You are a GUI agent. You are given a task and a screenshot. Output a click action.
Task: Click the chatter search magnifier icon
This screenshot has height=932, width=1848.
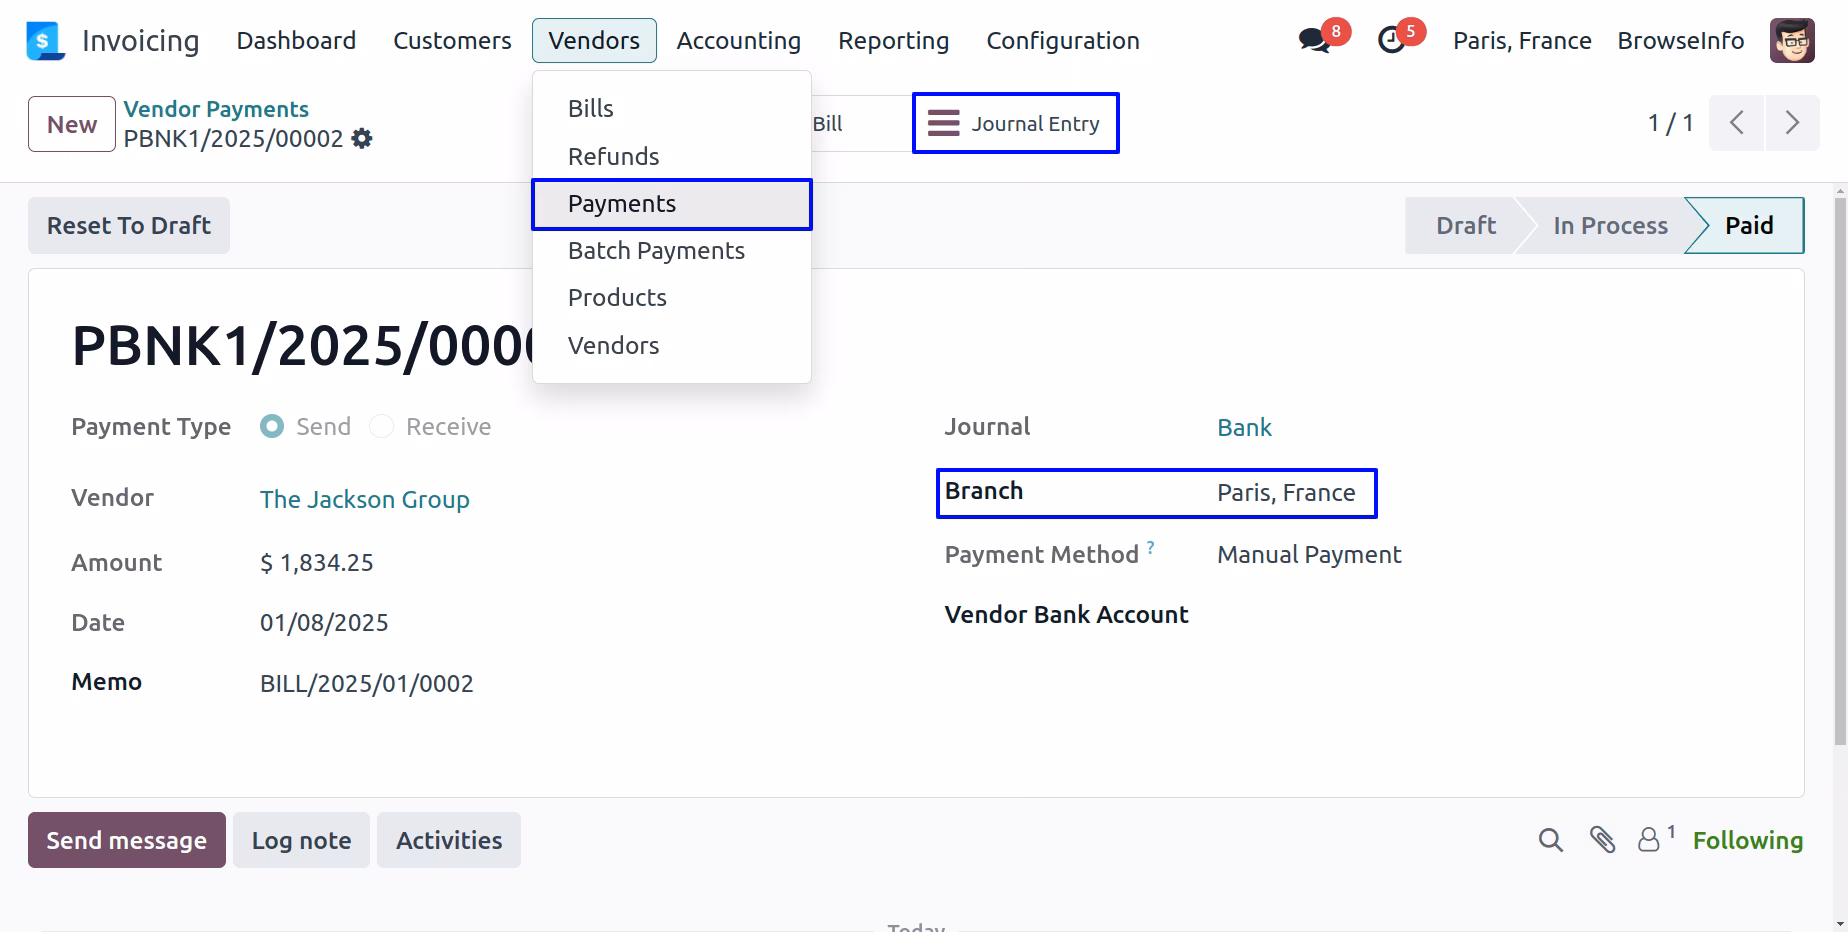click(1550, 840)
